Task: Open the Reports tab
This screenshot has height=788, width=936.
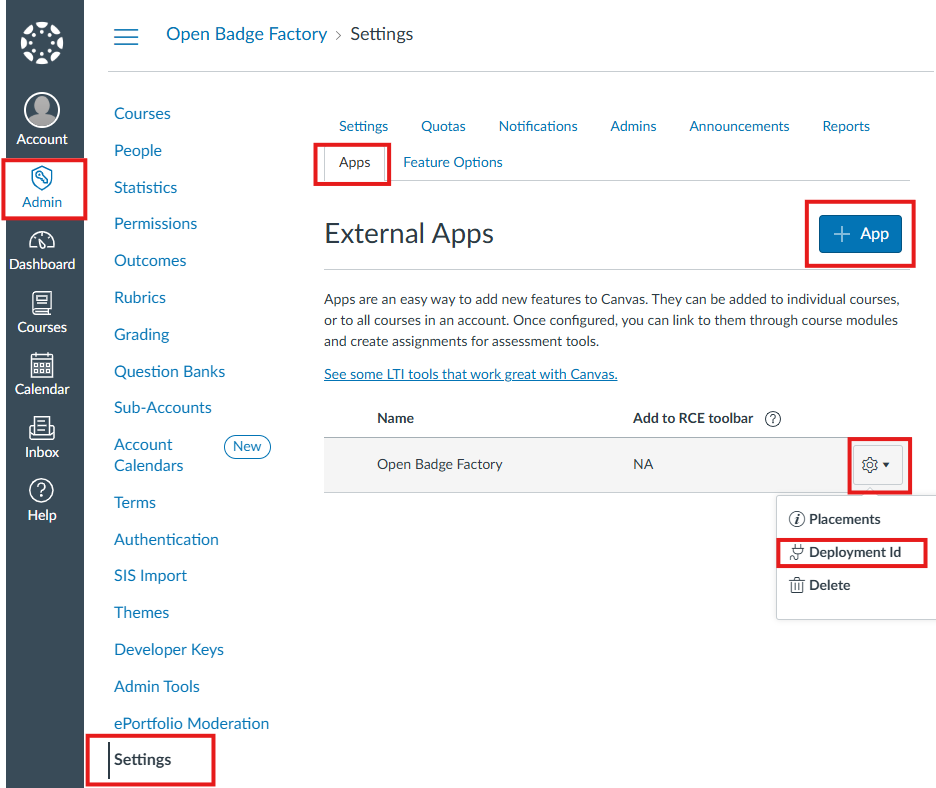Action: 845,127
